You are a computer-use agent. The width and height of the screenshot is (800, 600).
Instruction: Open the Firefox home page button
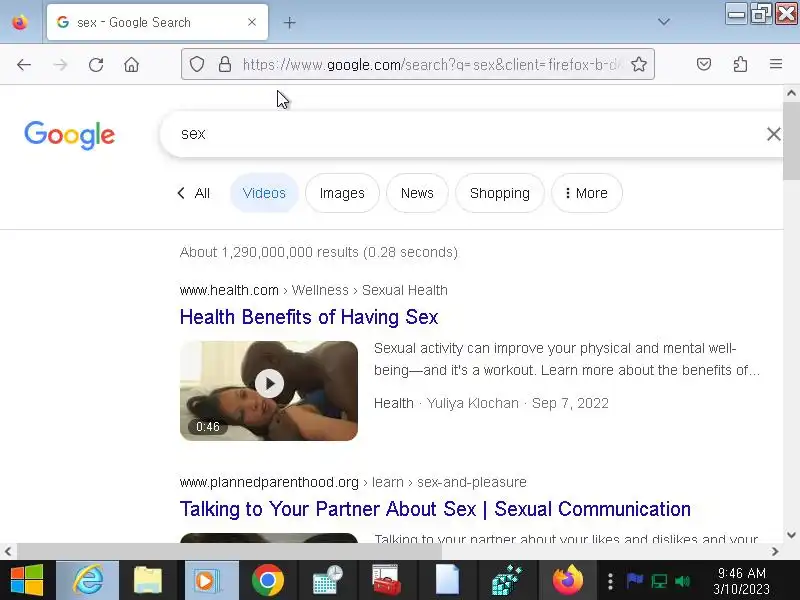click(x=132, y=65)
